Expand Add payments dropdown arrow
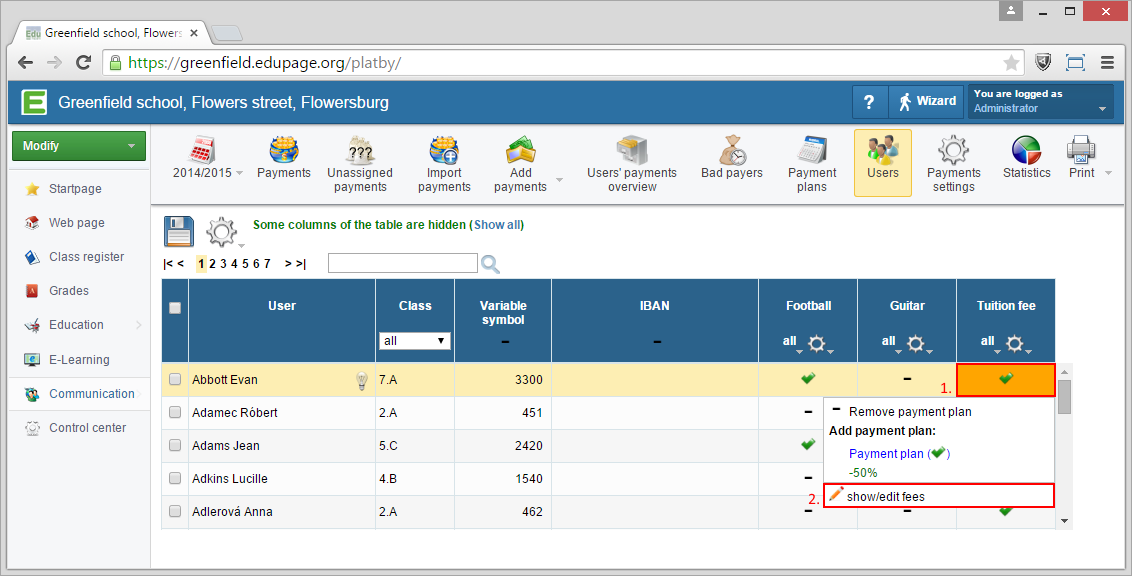 559,180
